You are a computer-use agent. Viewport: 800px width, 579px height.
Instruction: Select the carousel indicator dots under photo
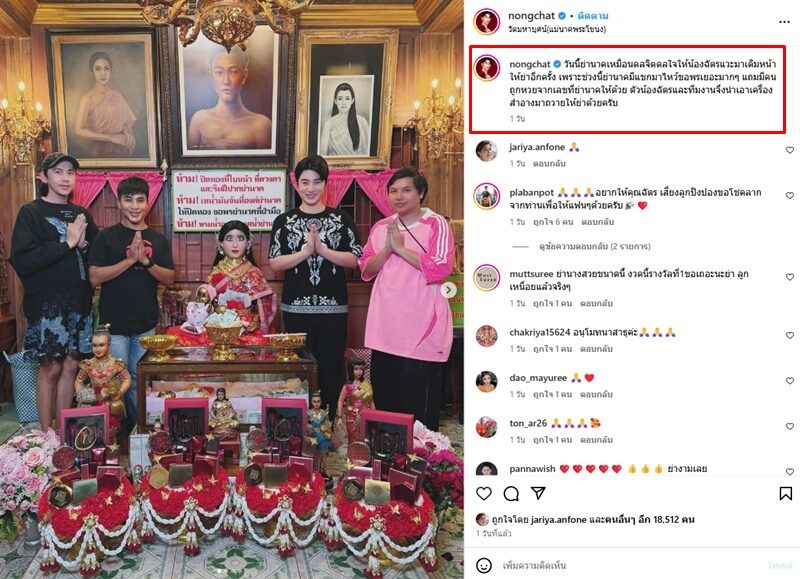click(220, 571)
